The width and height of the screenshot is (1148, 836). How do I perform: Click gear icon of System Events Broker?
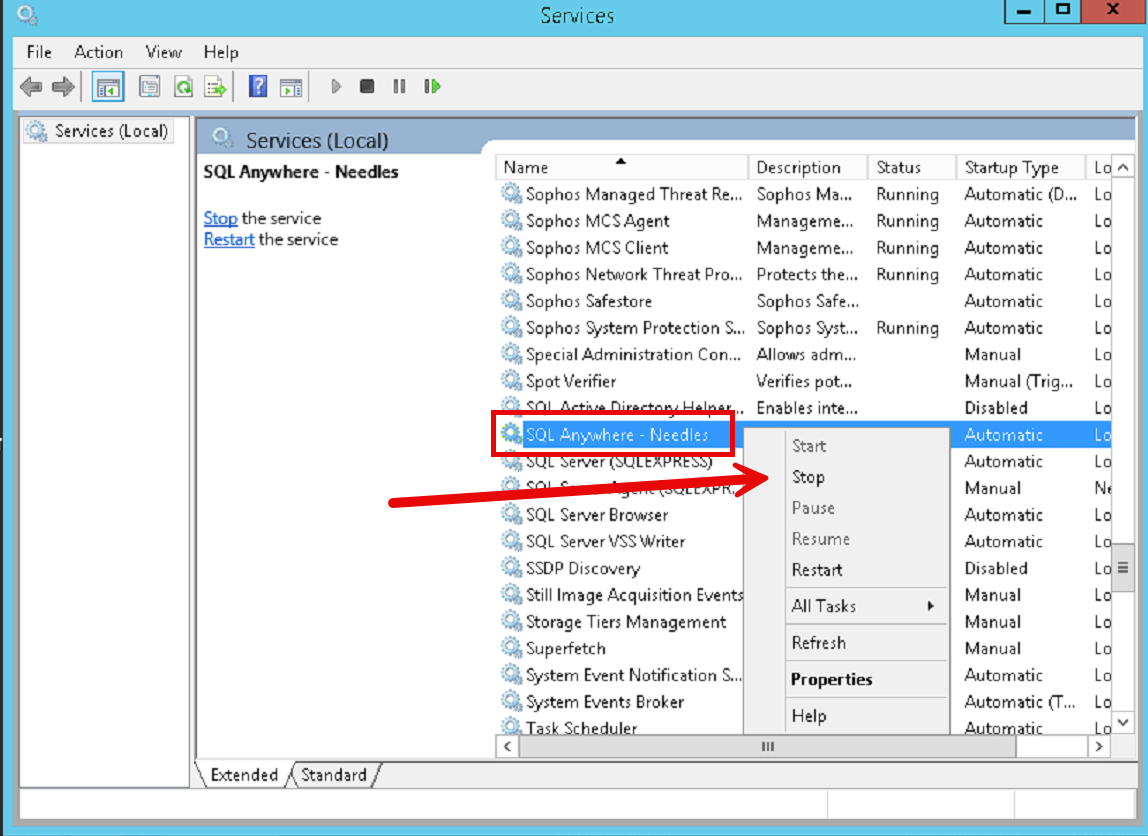[x=510, y=701]
